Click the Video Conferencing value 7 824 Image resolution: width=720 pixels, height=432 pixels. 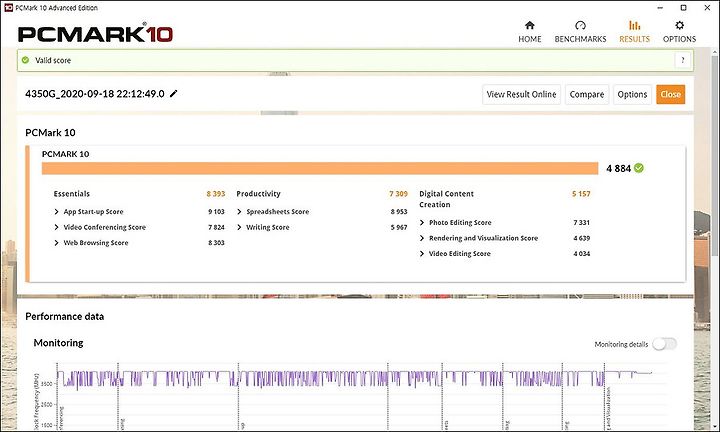pos(216,227)
